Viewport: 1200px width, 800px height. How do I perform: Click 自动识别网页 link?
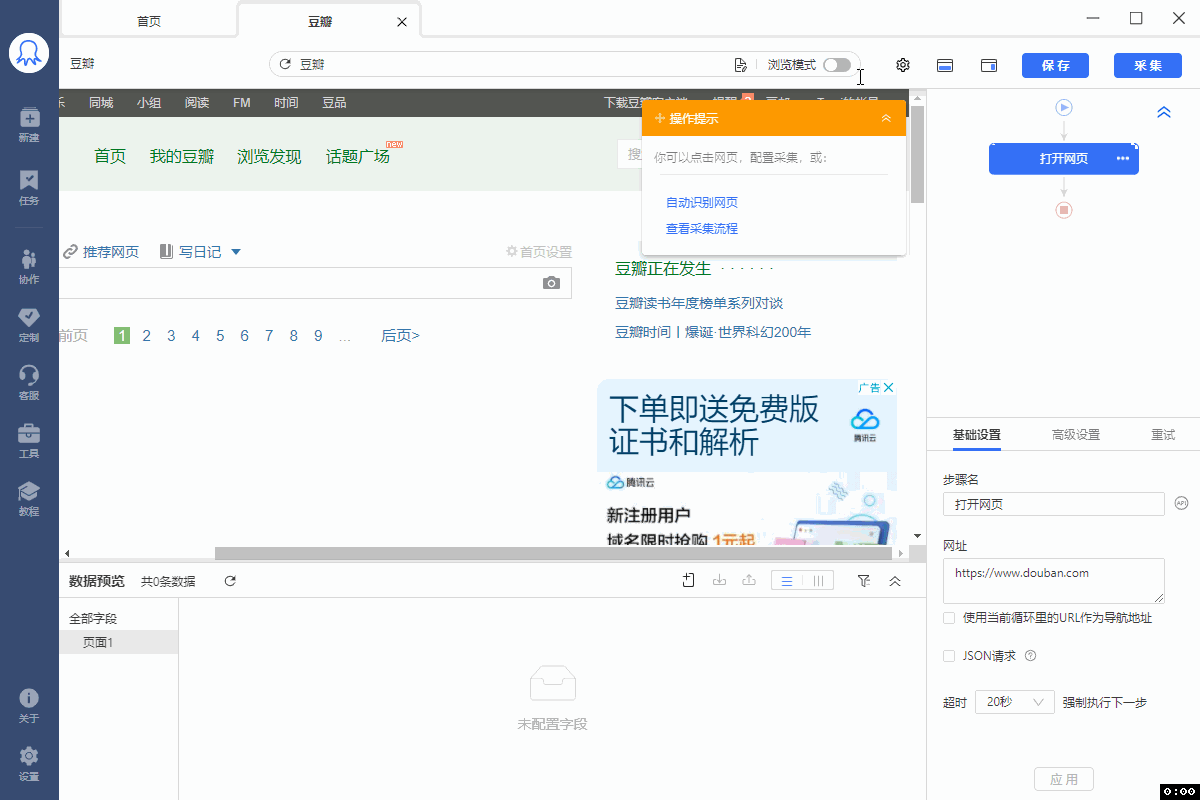[702, 202]
